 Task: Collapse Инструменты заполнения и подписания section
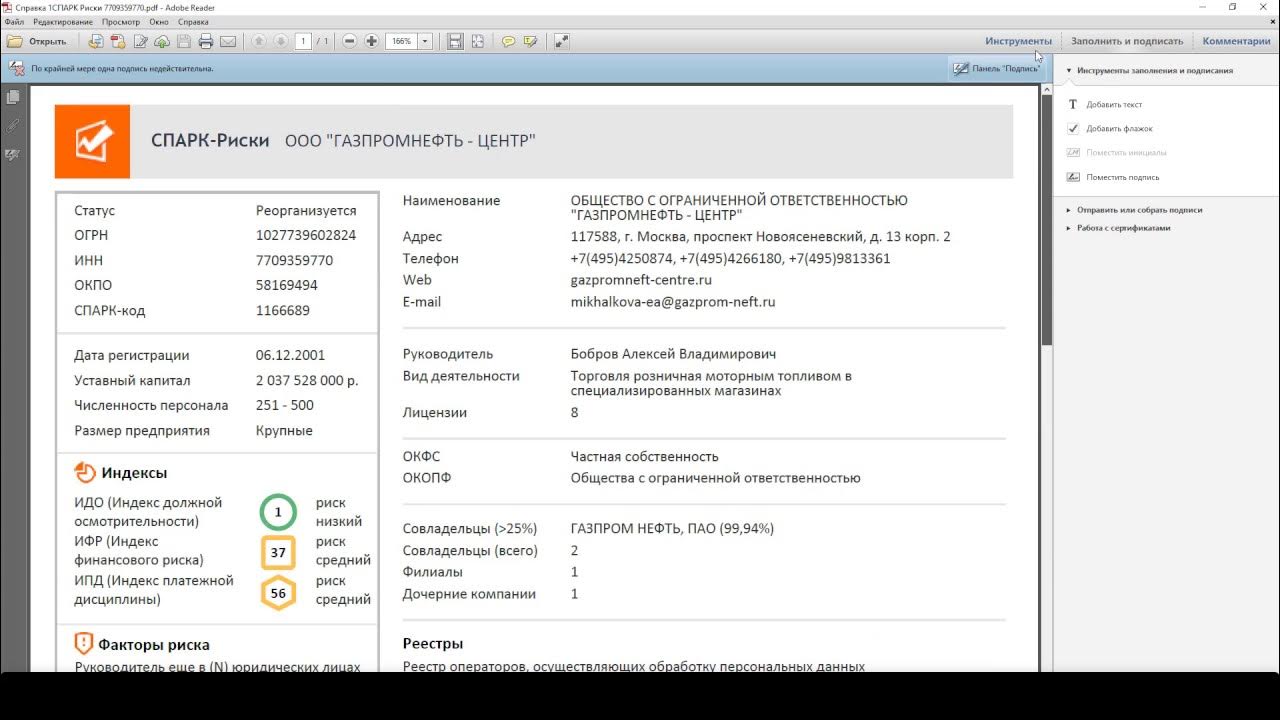(1069, 71)
